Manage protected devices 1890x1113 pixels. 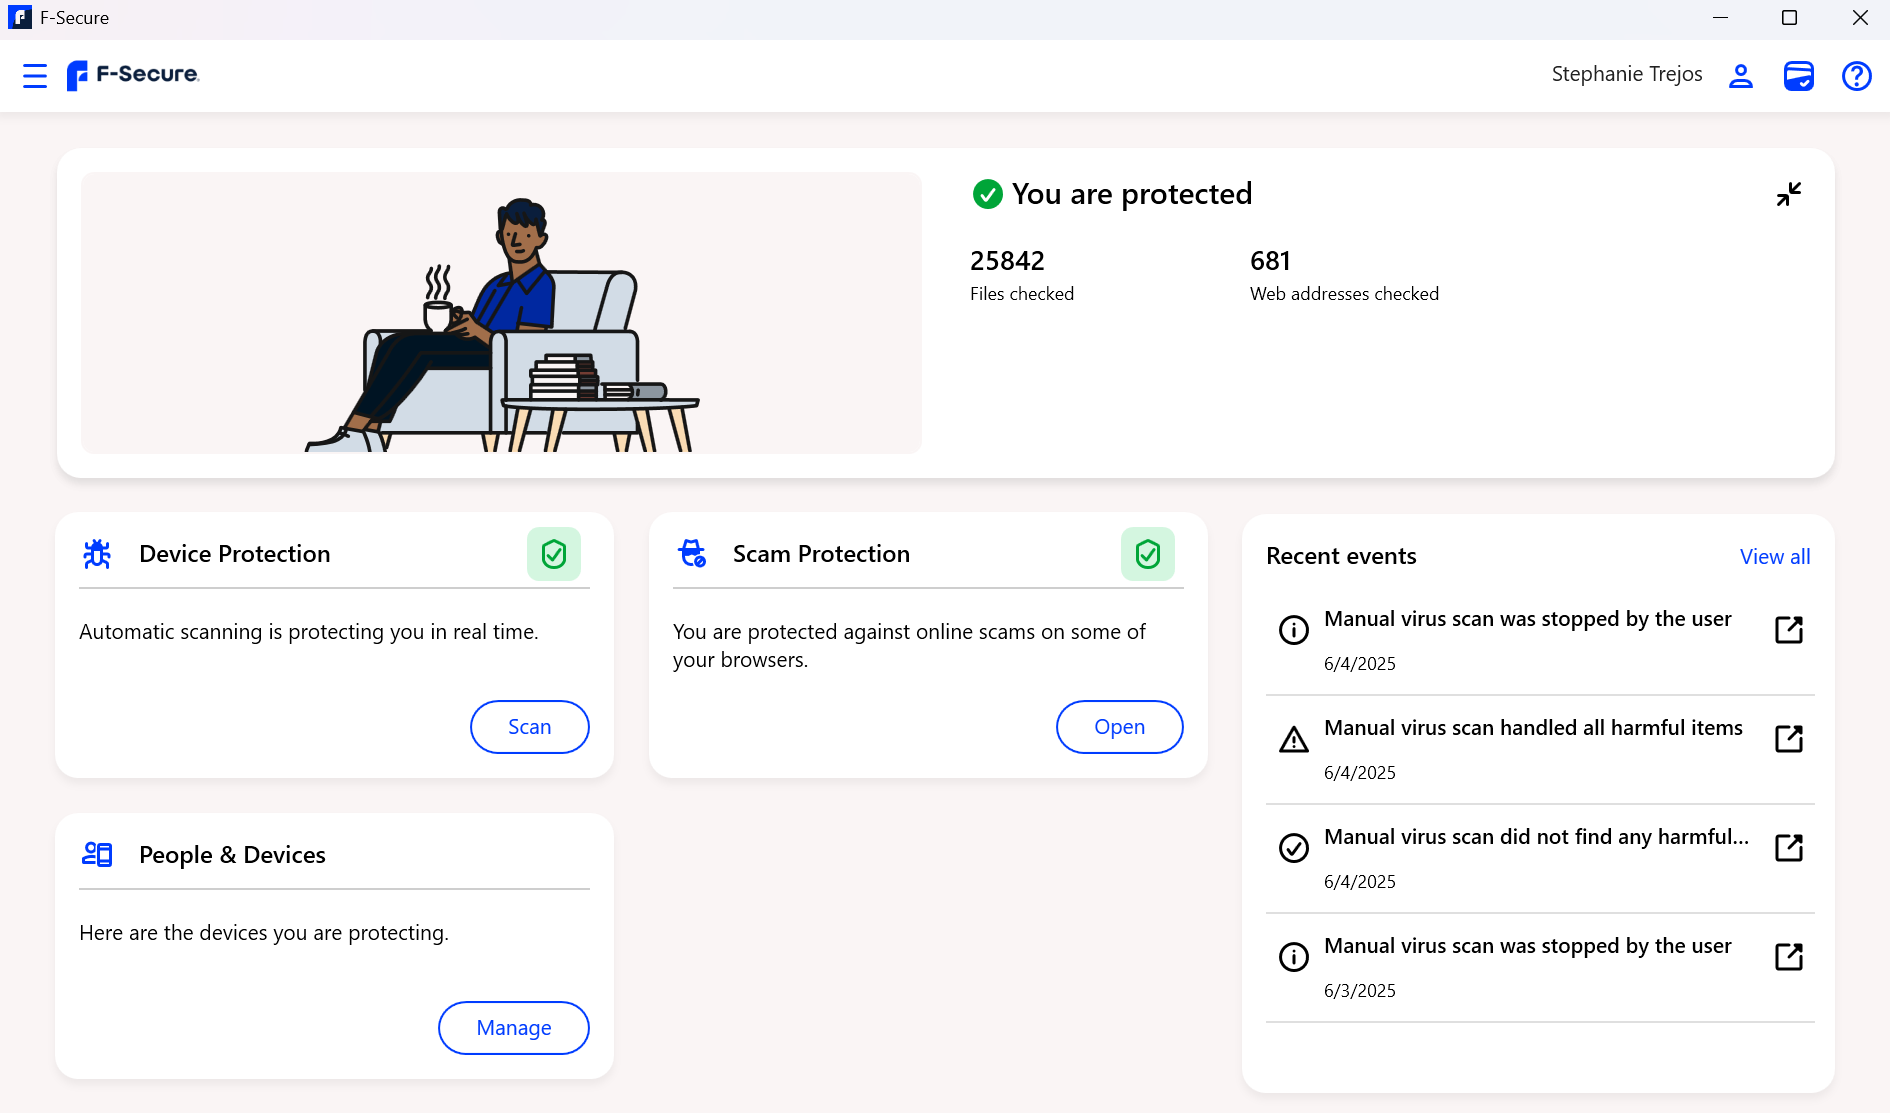(513, 1028)
